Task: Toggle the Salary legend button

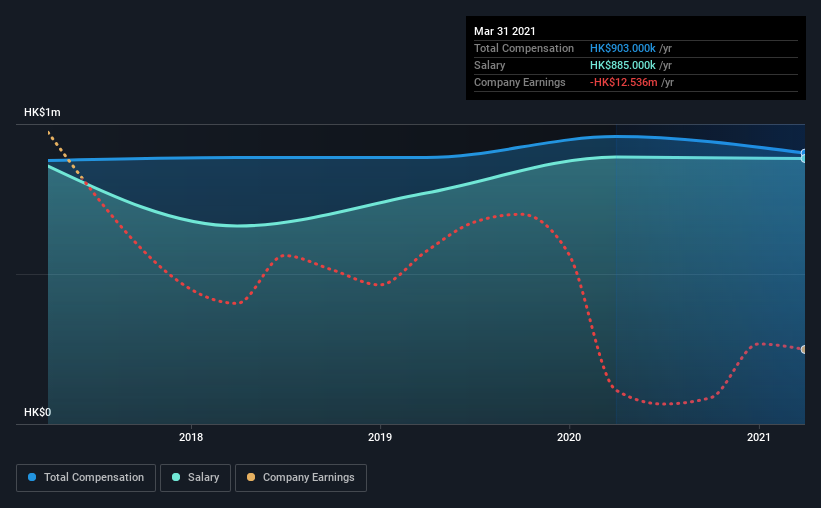Action: 195,478
